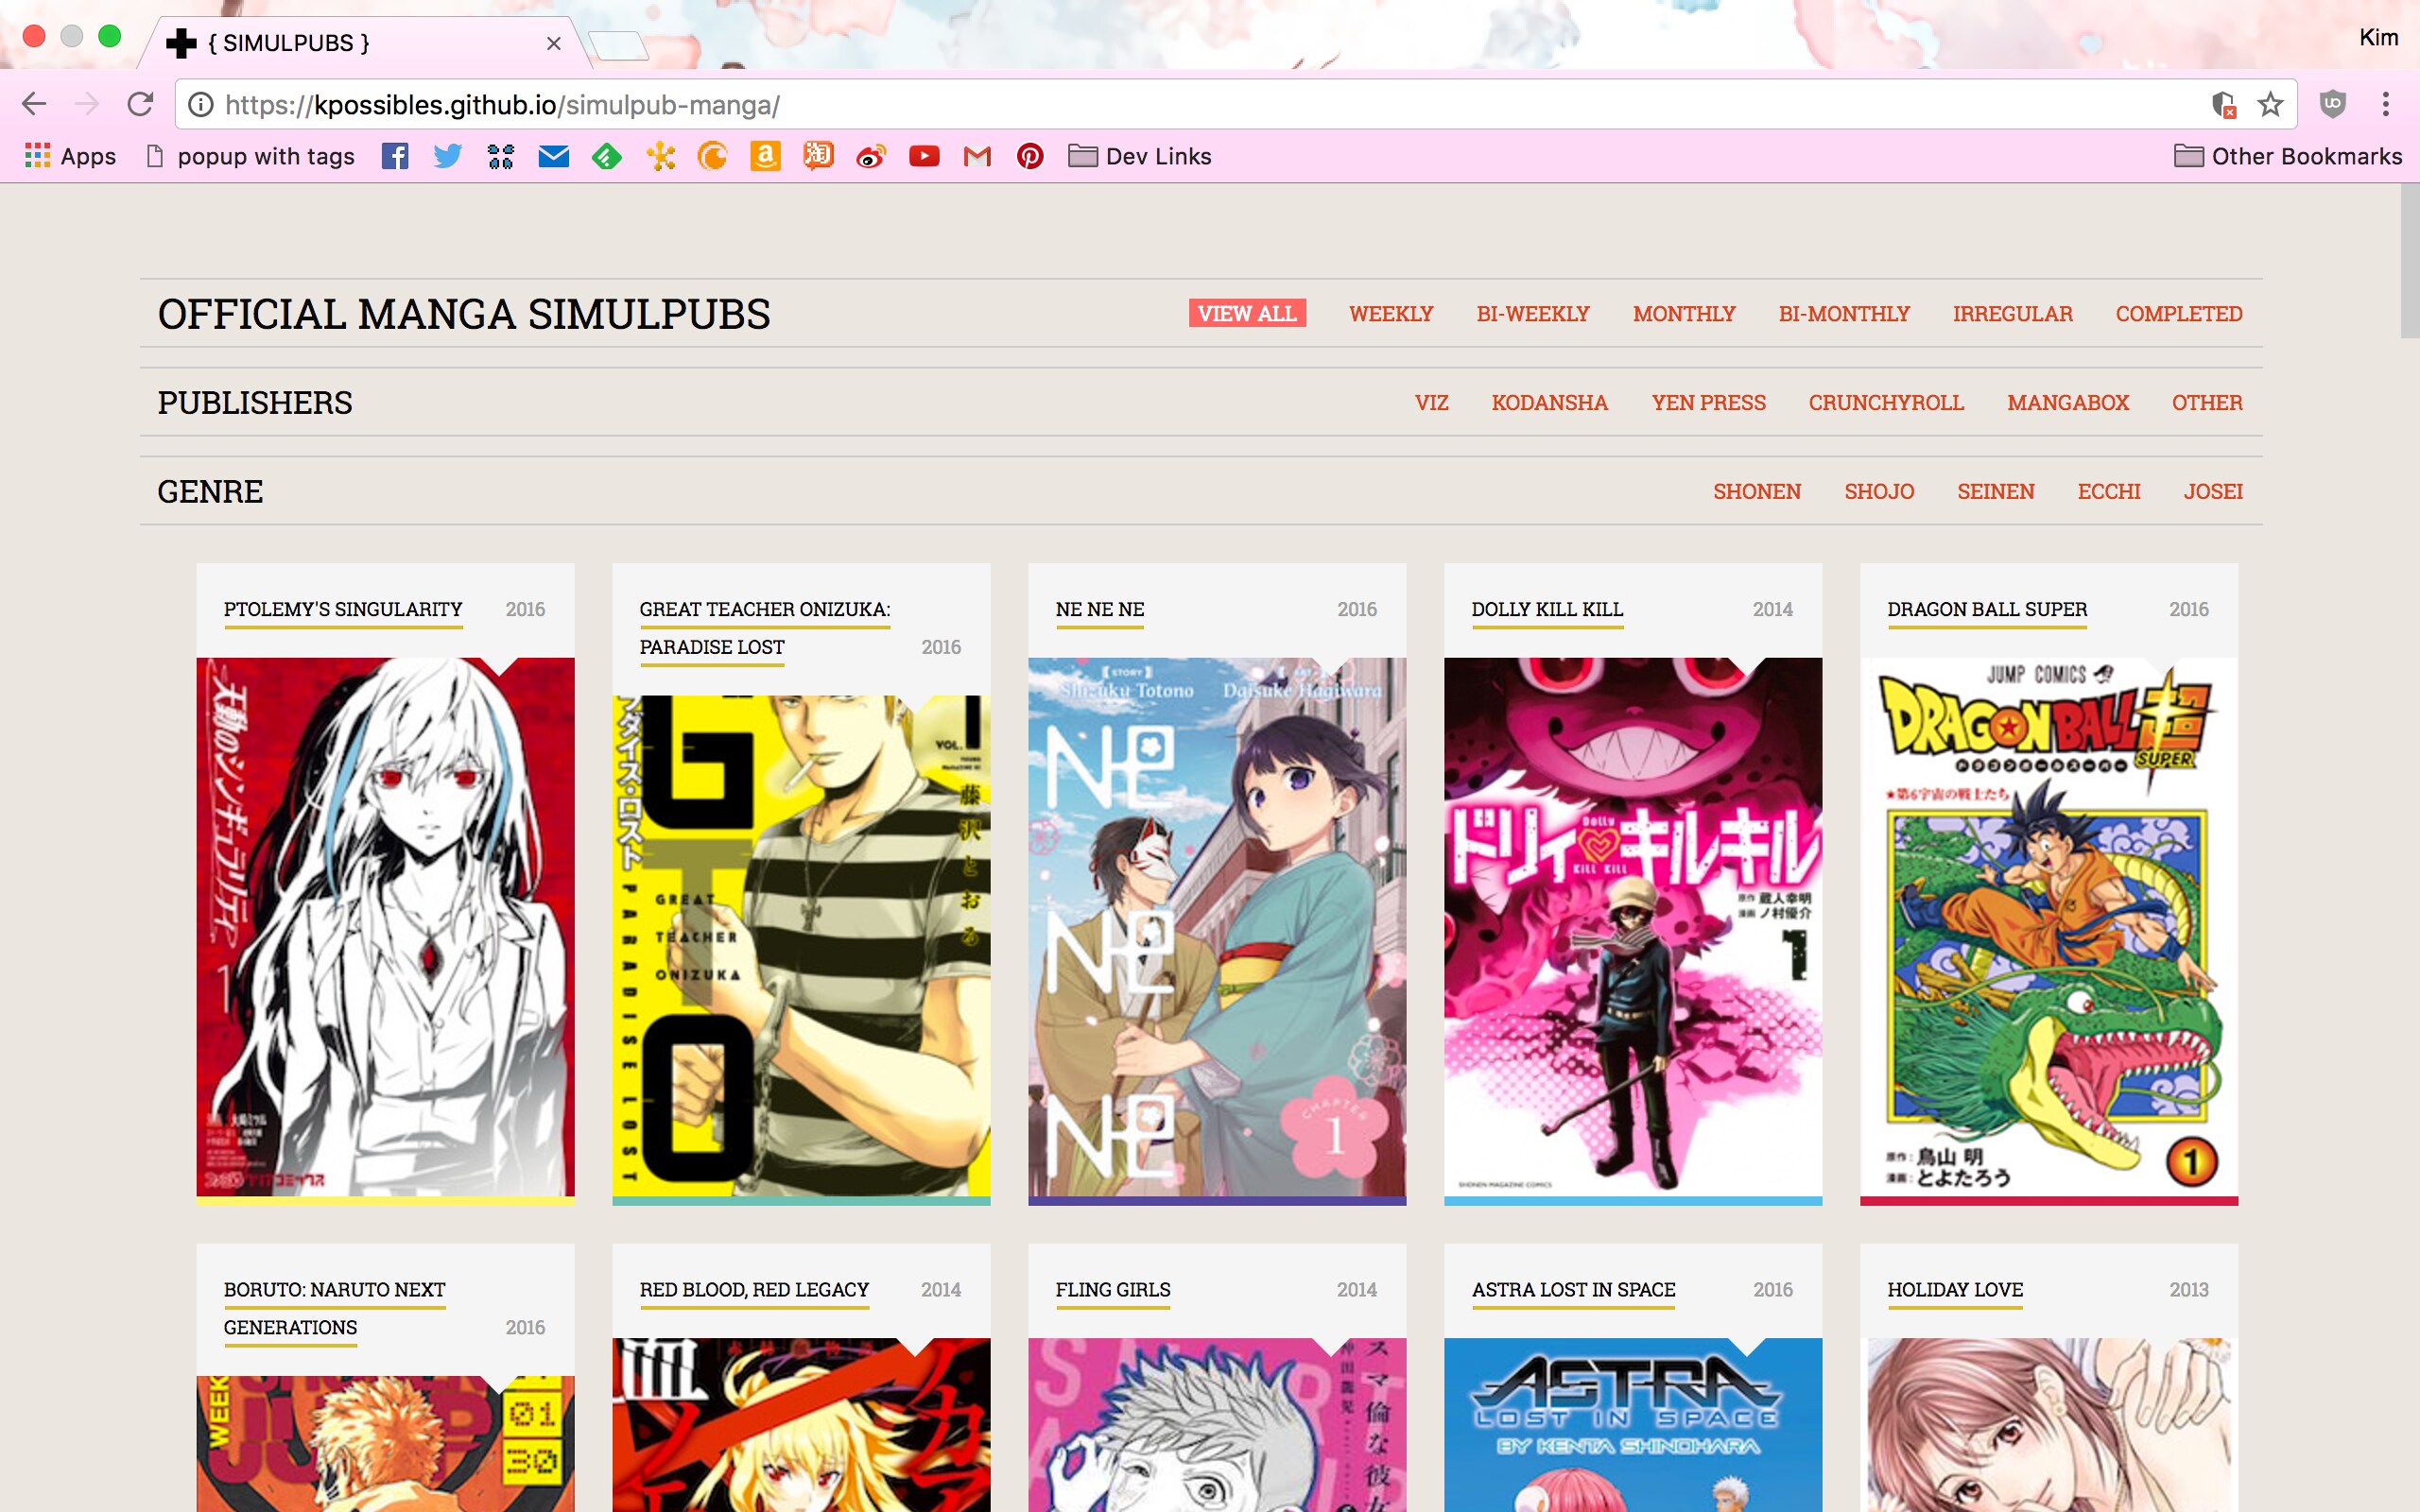Open Dragon Ball Super cover image

pyautogui.click(x=2049, y=926)
